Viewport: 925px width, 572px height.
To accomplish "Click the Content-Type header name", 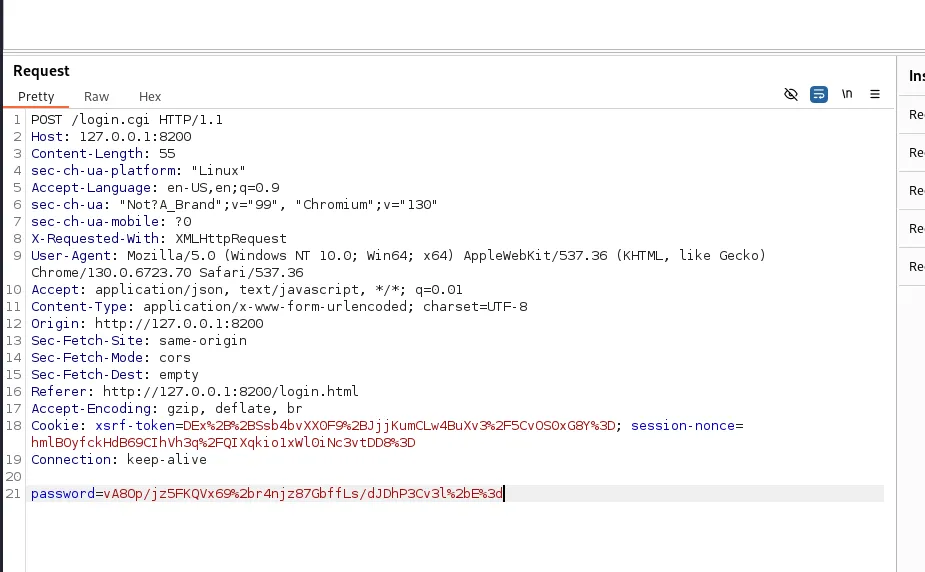I will point(79,307).
